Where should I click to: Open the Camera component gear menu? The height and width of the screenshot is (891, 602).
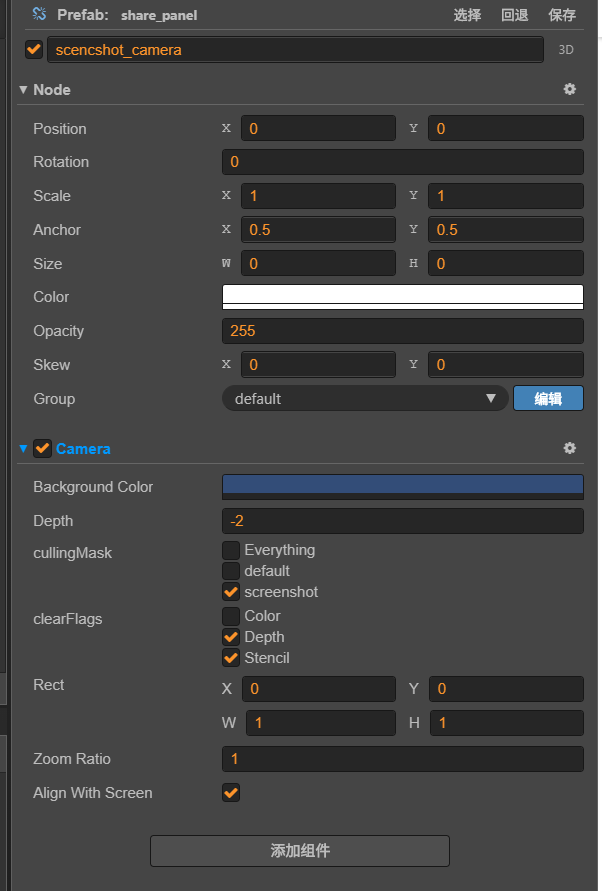tap(570, 448)
